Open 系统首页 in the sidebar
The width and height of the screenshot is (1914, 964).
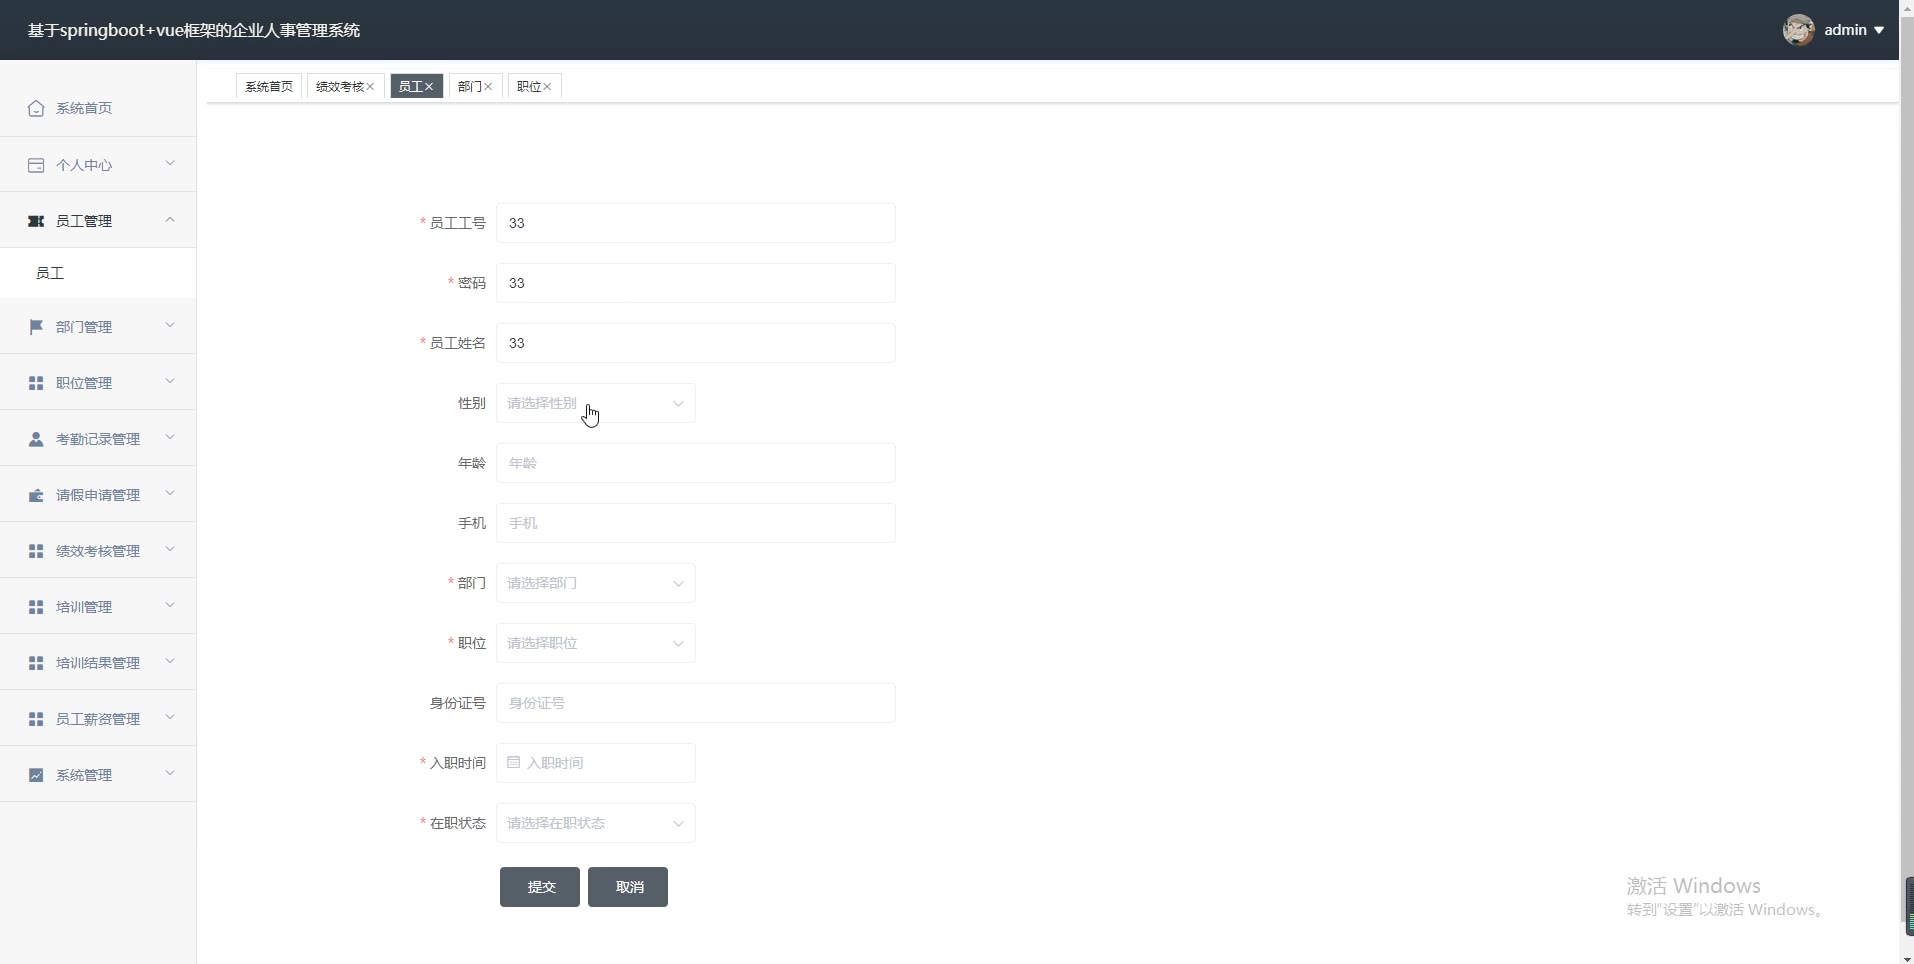click(x=98, y=108)
